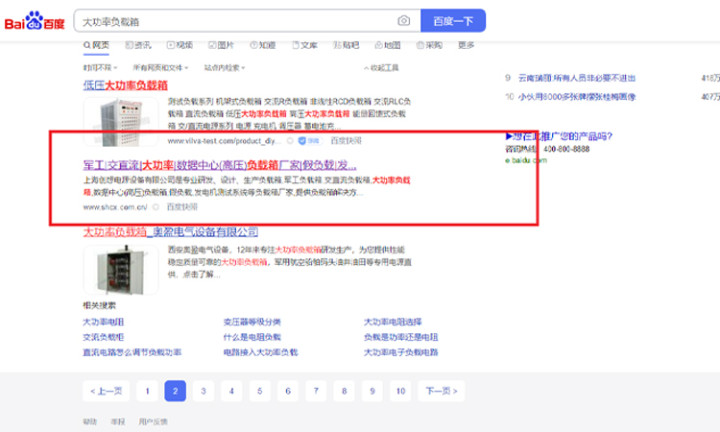Go to results page 5
720x432 pixels.
tap(260, 391)
